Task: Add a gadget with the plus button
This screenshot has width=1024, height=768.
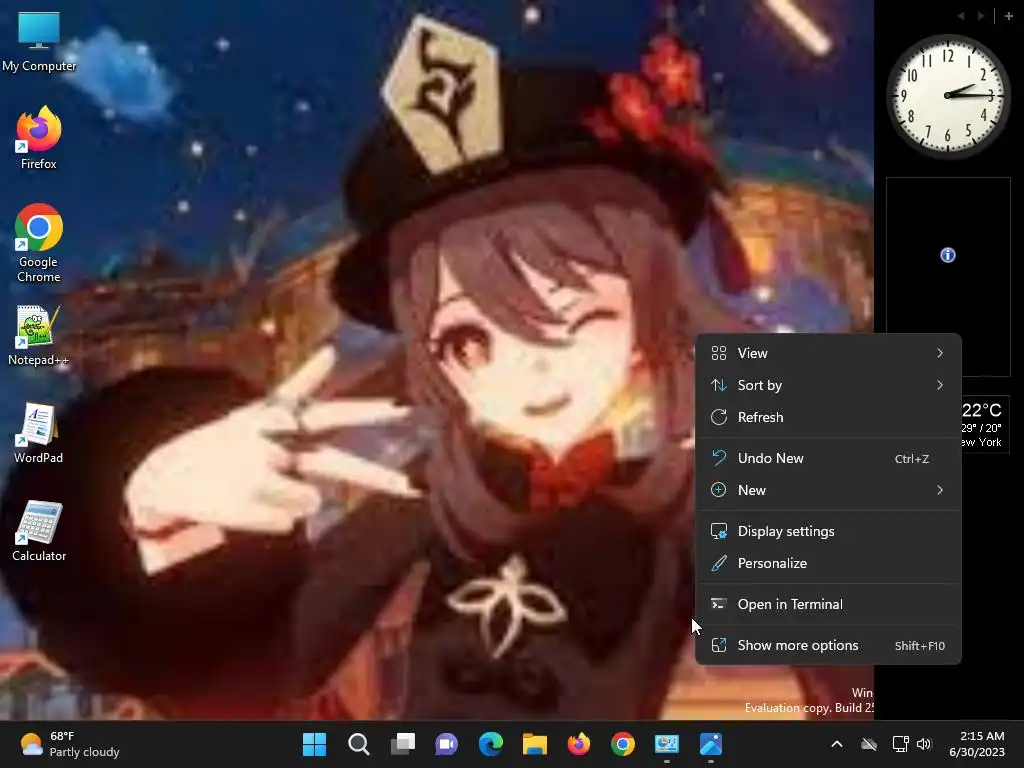Action: coord(1008,16)
